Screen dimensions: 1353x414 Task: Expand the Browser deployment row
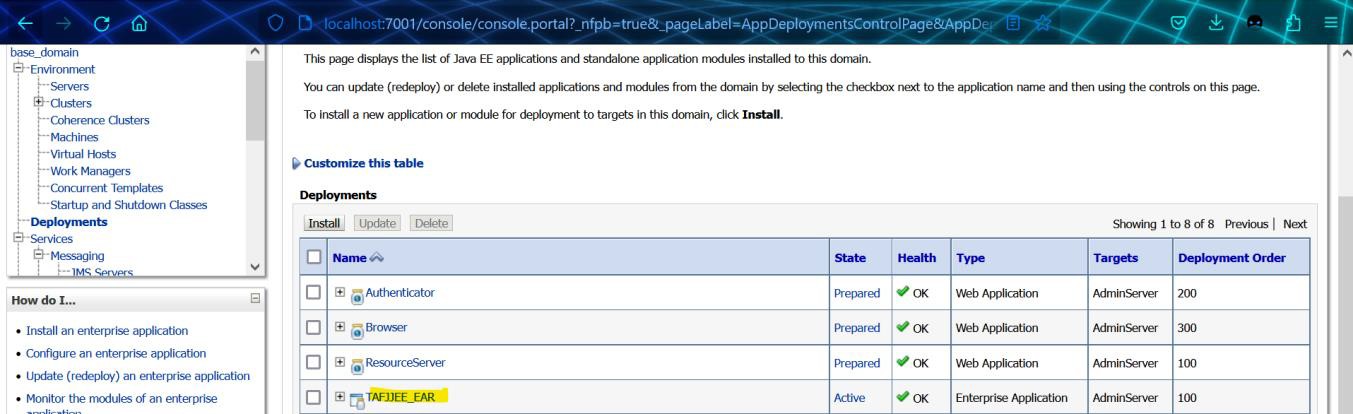pyautogui.click(x=341, y=328)
